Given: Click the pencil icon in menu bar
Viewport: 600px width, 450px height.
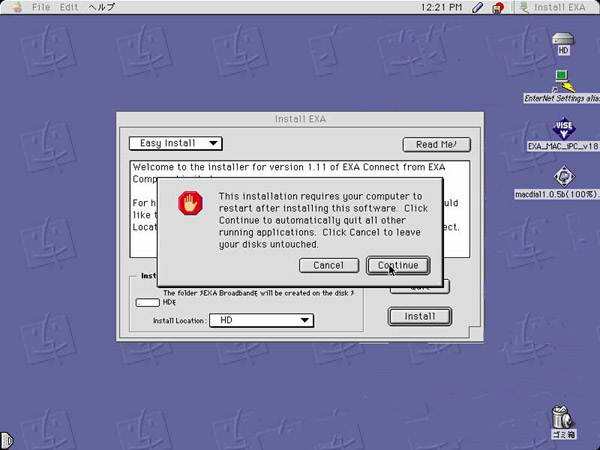Looking at the screenshot, I should 479,8.
